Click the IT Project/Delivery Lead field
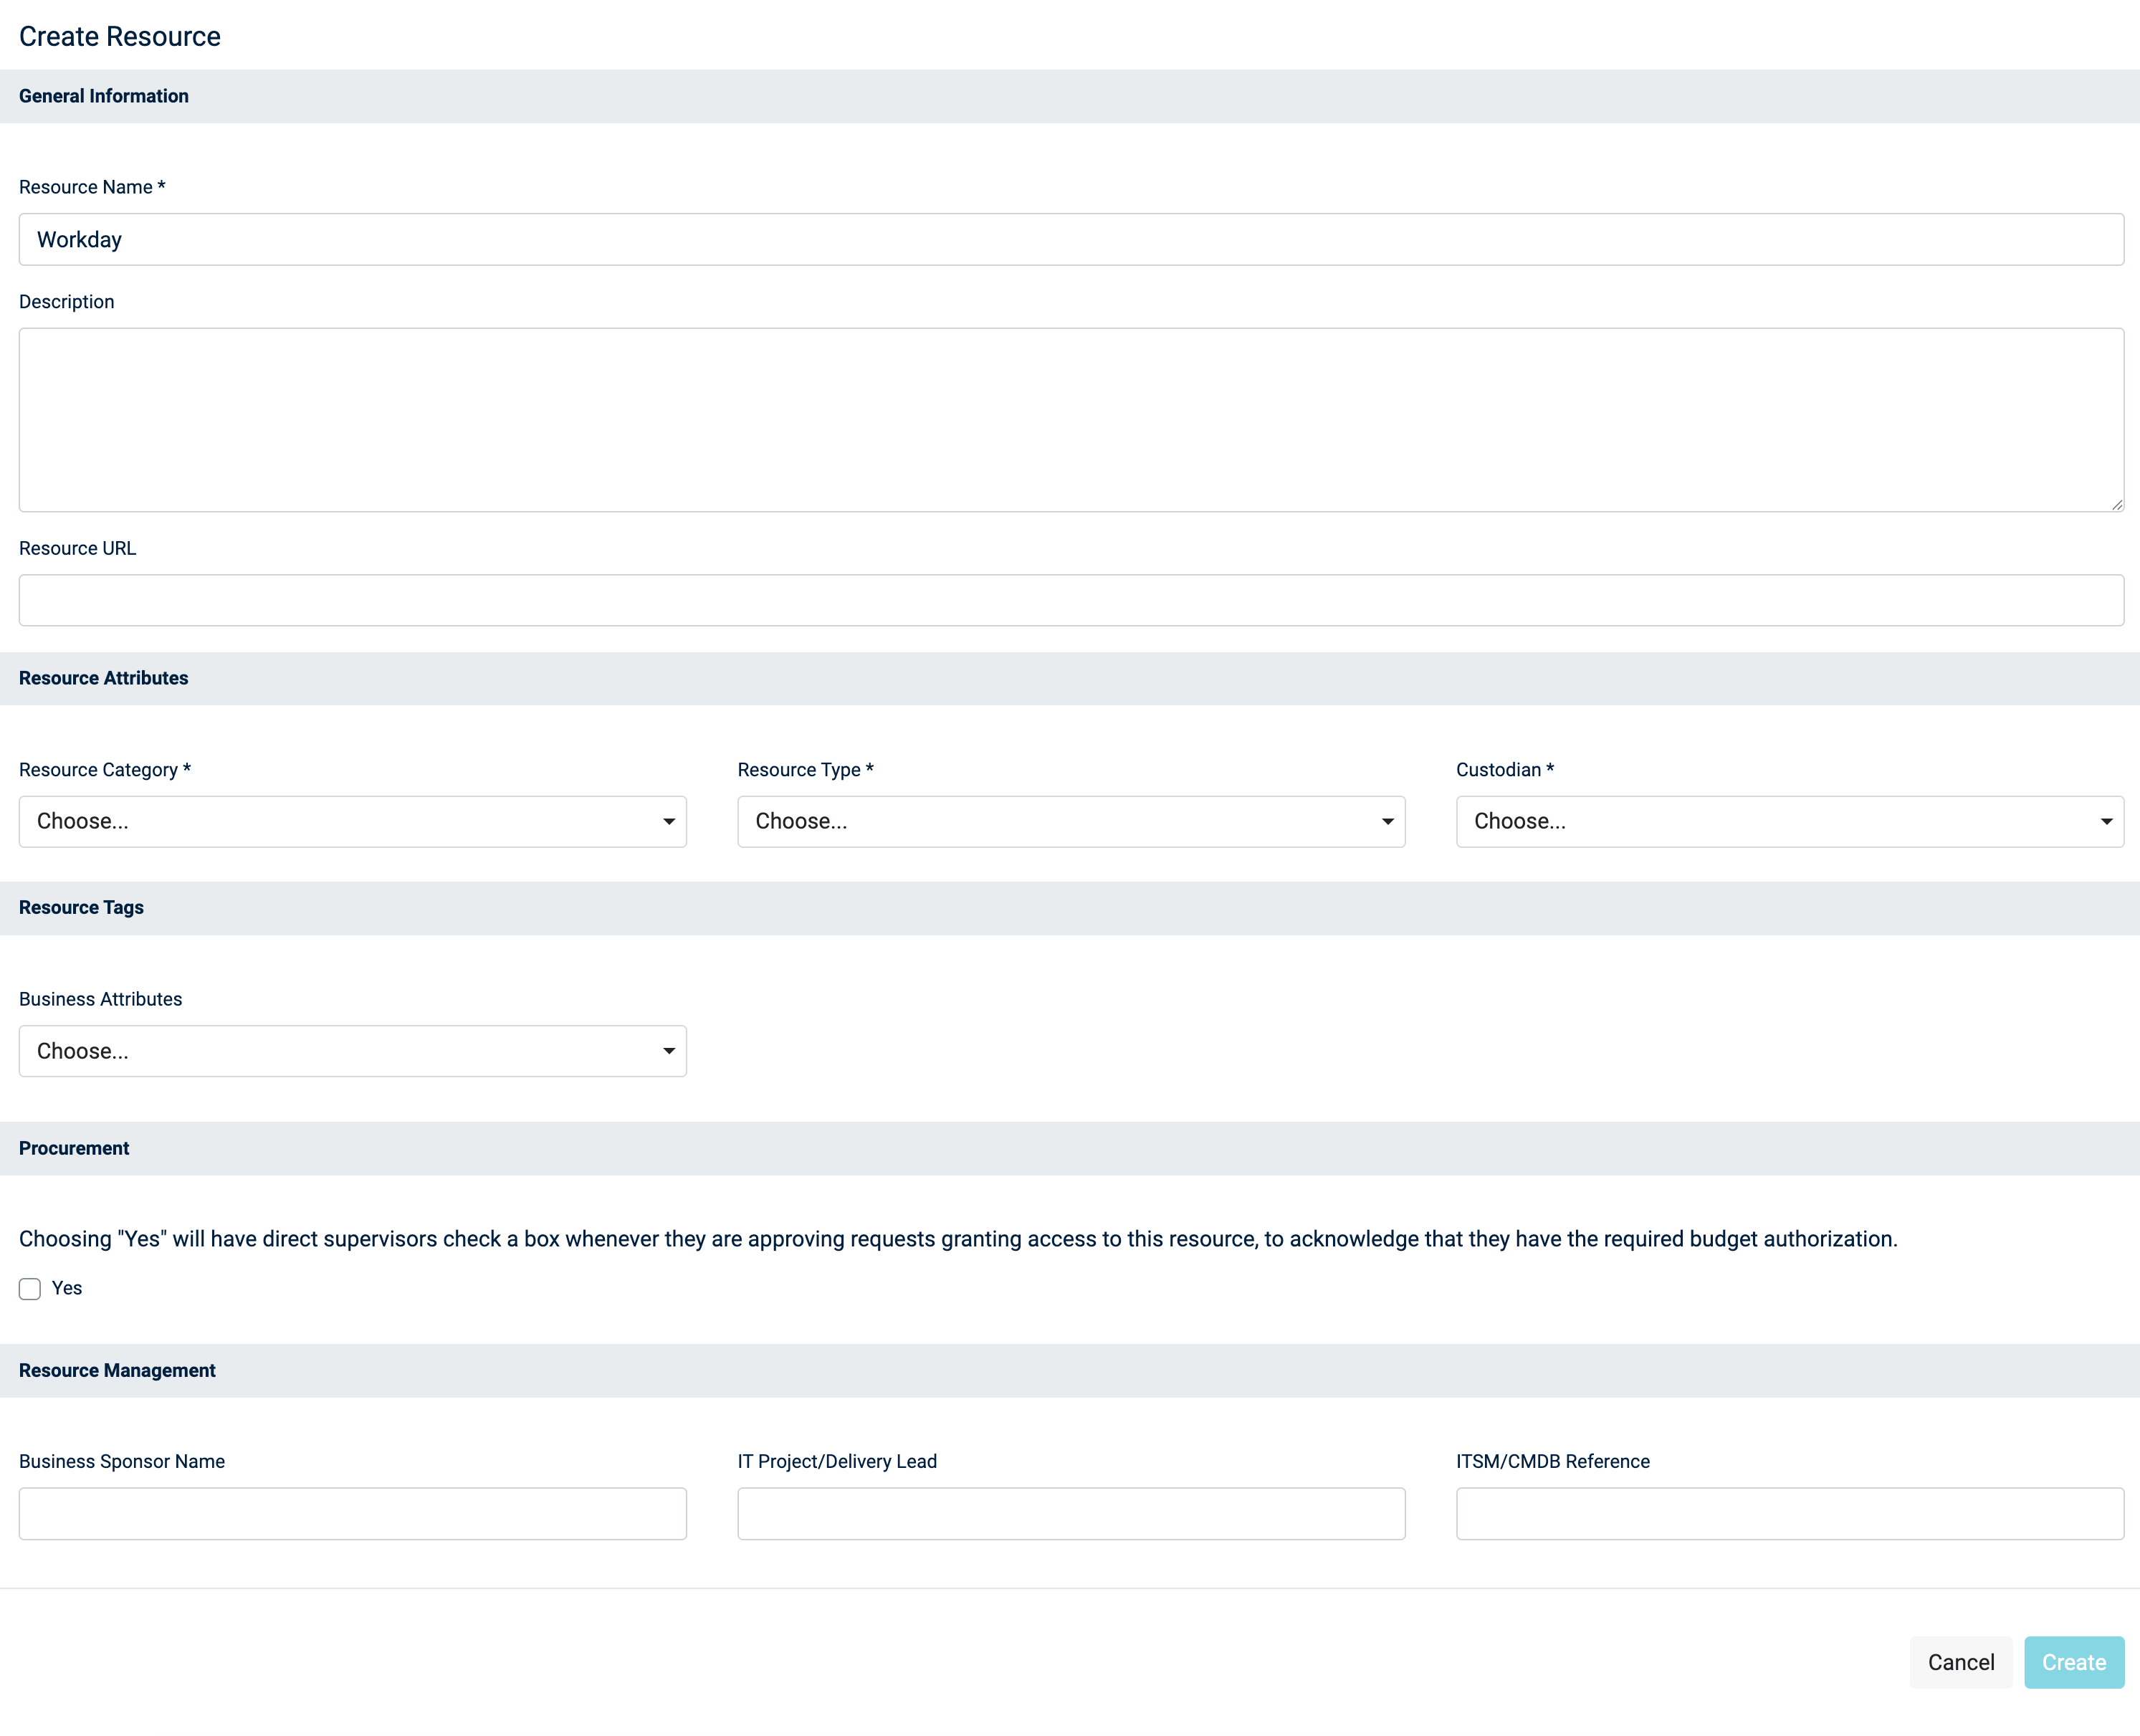The image size is (2140, 1736). point(1071,1513)
